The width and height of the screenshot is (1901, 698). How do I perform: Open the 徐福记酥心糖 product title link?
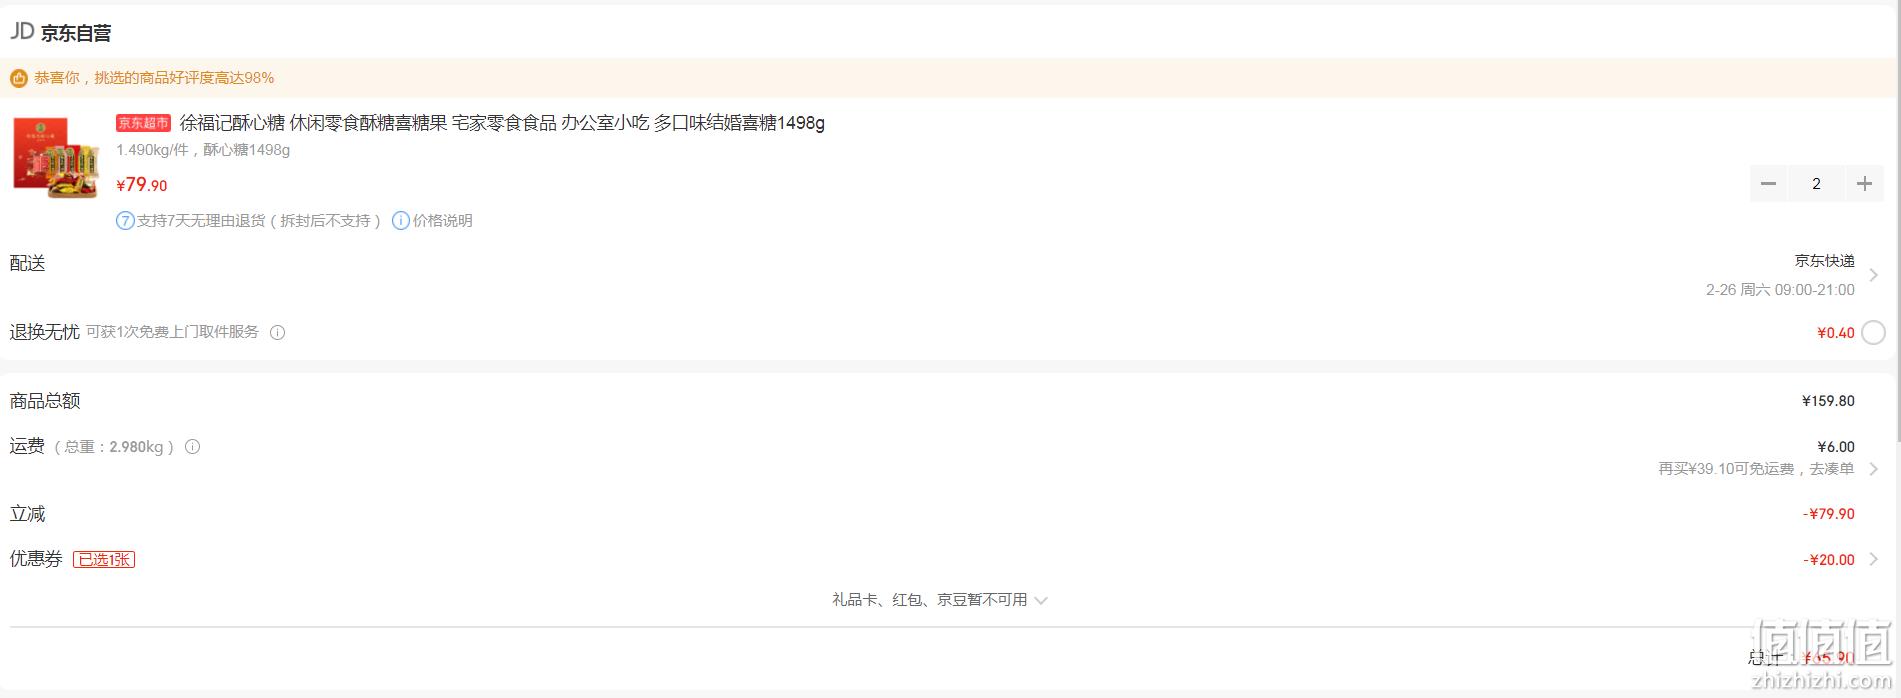502,123
